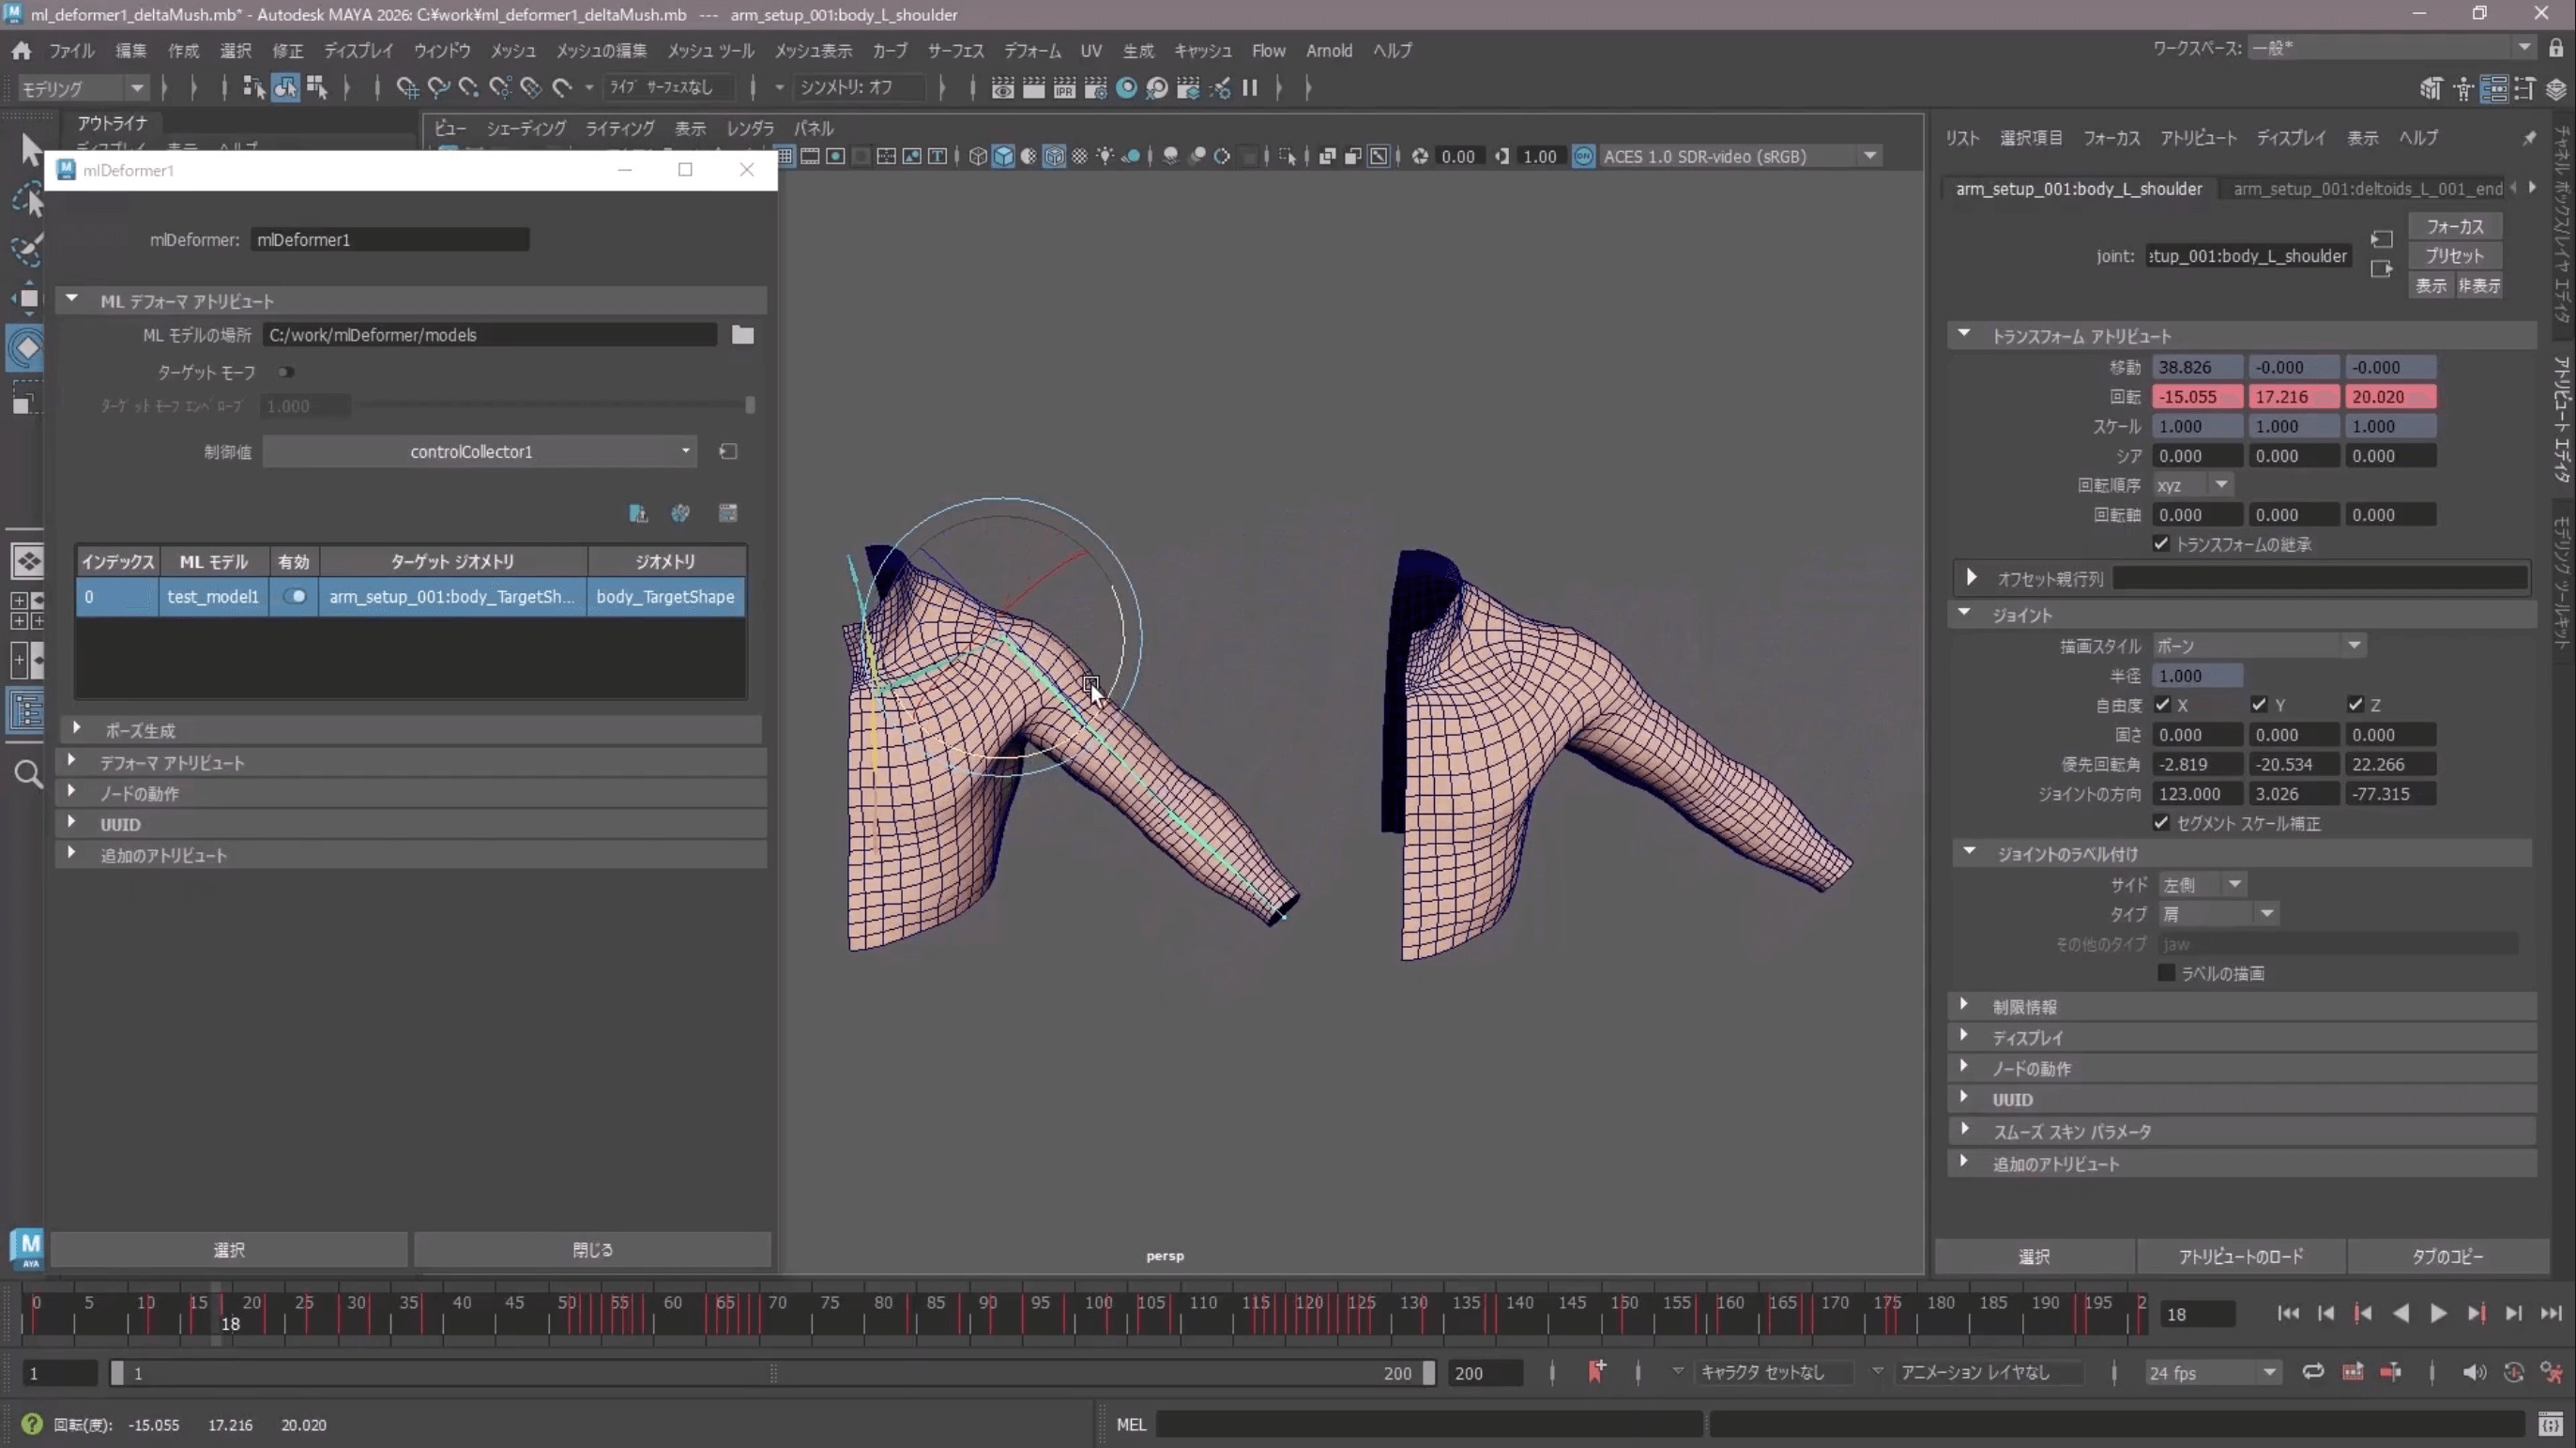Screen dimensions: 2576x1448
Task: Enable the ラベルの描画 checkbox
Action: (2166, 972)
